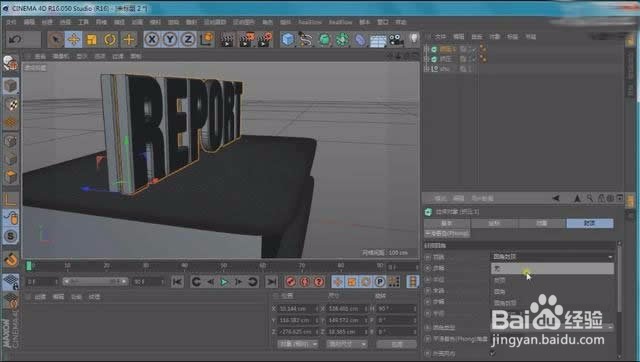
Task: Expand the shu object tree row
Action: 427,69
